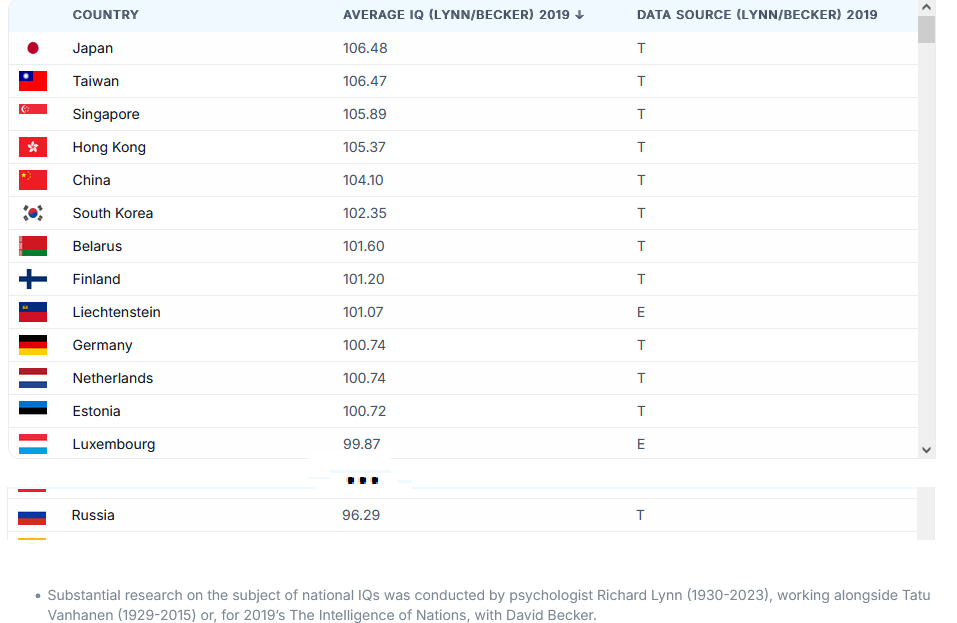The image size is (957, 623).
Task: Click the IQ value 101.07
Action: [x=363, y=312]
